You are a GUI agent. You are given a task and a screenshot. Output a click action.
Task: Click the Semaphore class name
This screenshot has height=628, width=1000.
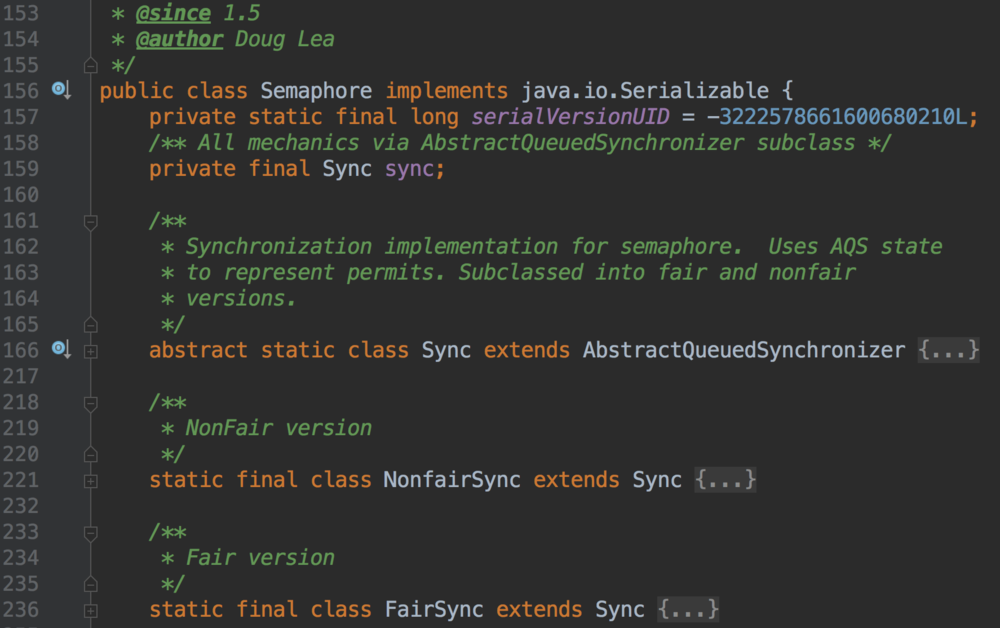316,91
